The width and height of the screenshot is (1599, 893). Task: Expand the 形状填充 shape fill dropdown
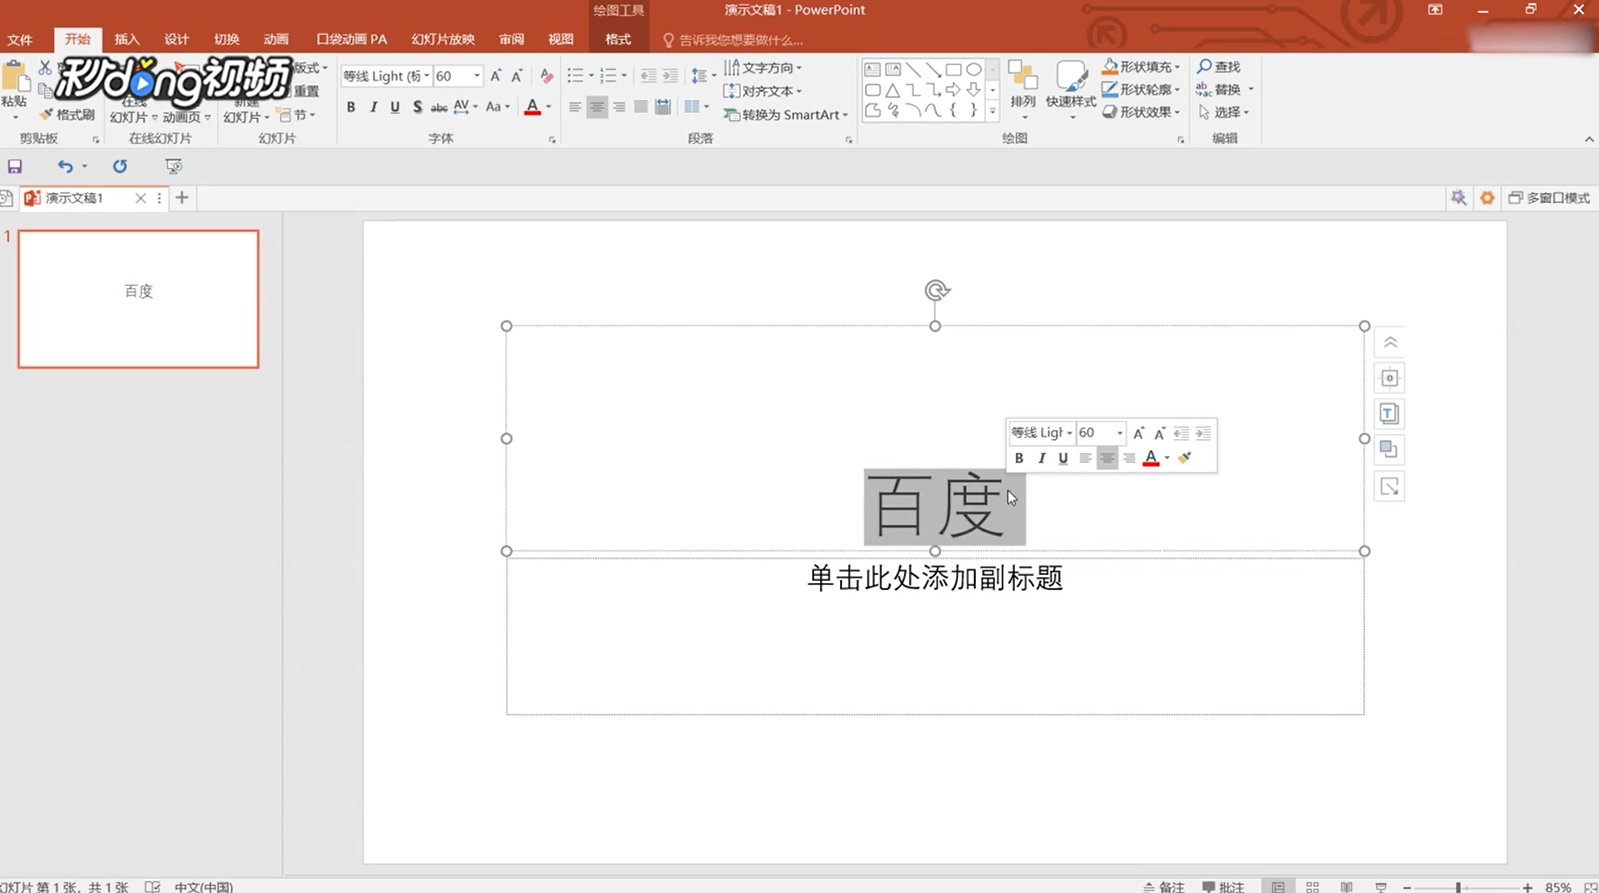click(1176, 67)
